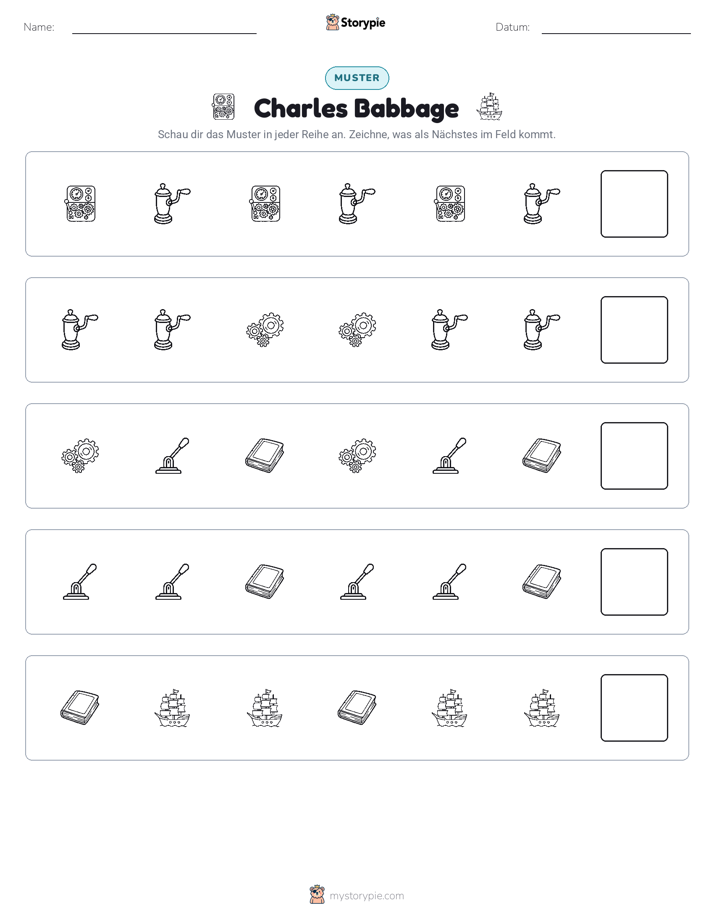Click the Charles Babbage title heading
The width and height of the screenshot is (714, 924).
(x=356, y=108)
